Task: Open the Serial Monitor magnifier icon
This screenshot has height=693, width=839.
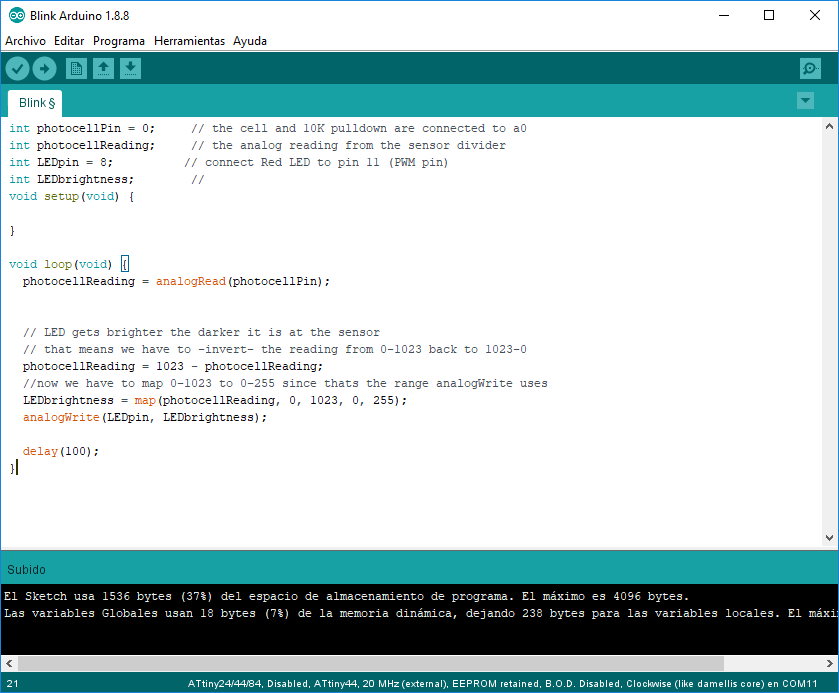Action: tap(810, 68)
